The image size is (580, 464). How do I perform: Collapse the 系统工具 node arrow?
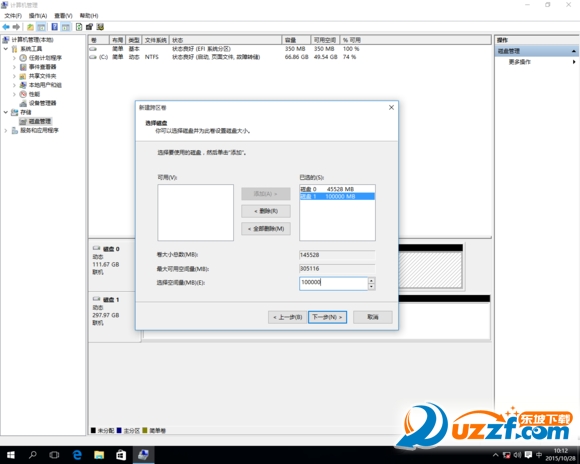point(6,49)
